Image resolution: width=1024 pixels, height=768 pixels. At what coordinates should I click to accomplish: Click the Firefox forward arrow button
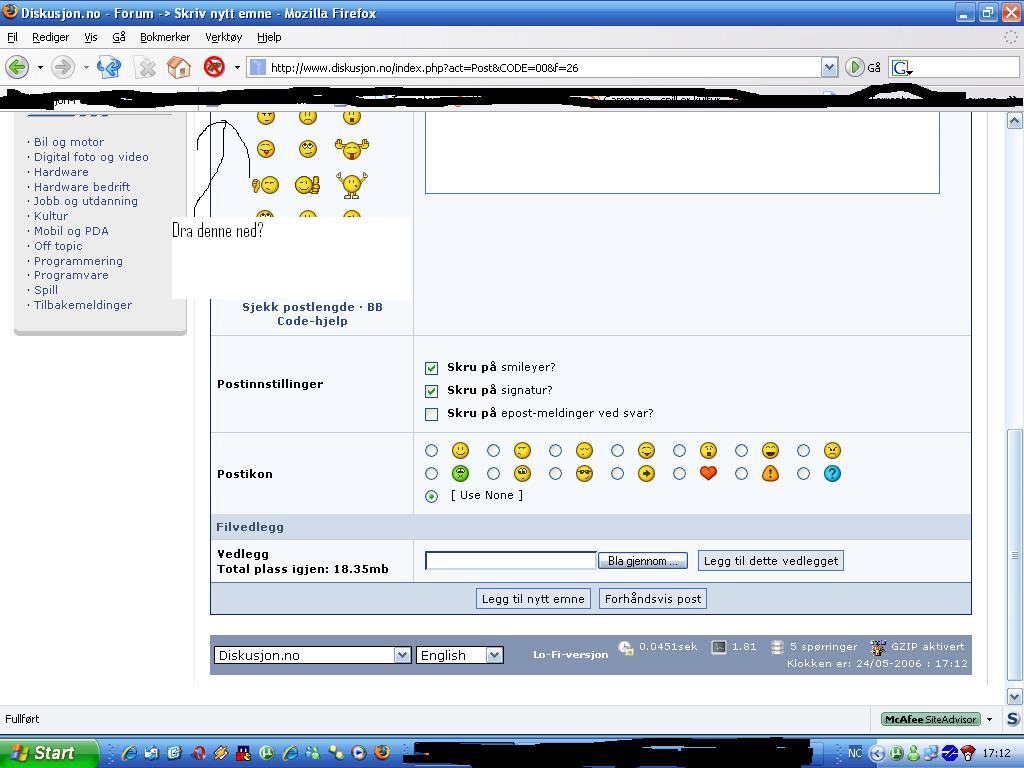(x=63, y=67)
